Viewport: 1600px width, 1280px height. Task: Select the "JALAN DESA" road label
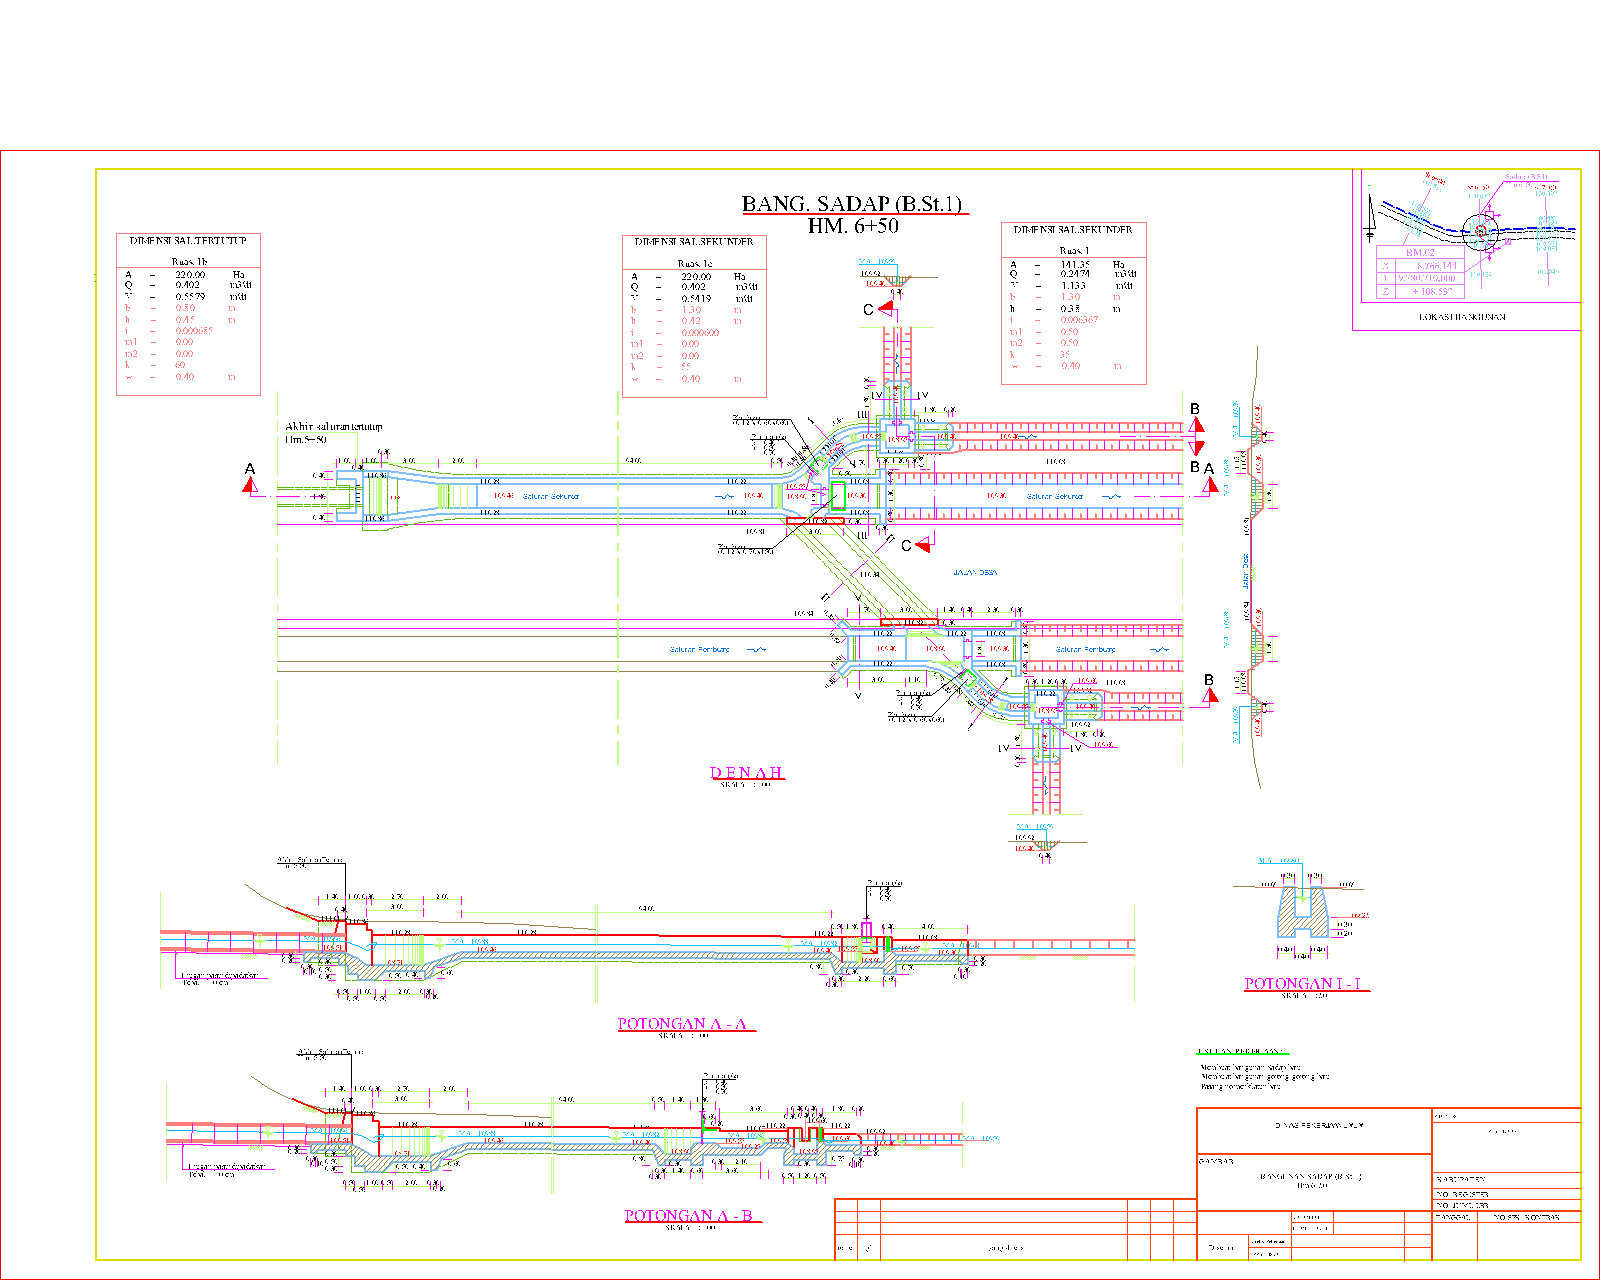click(974, 573)
